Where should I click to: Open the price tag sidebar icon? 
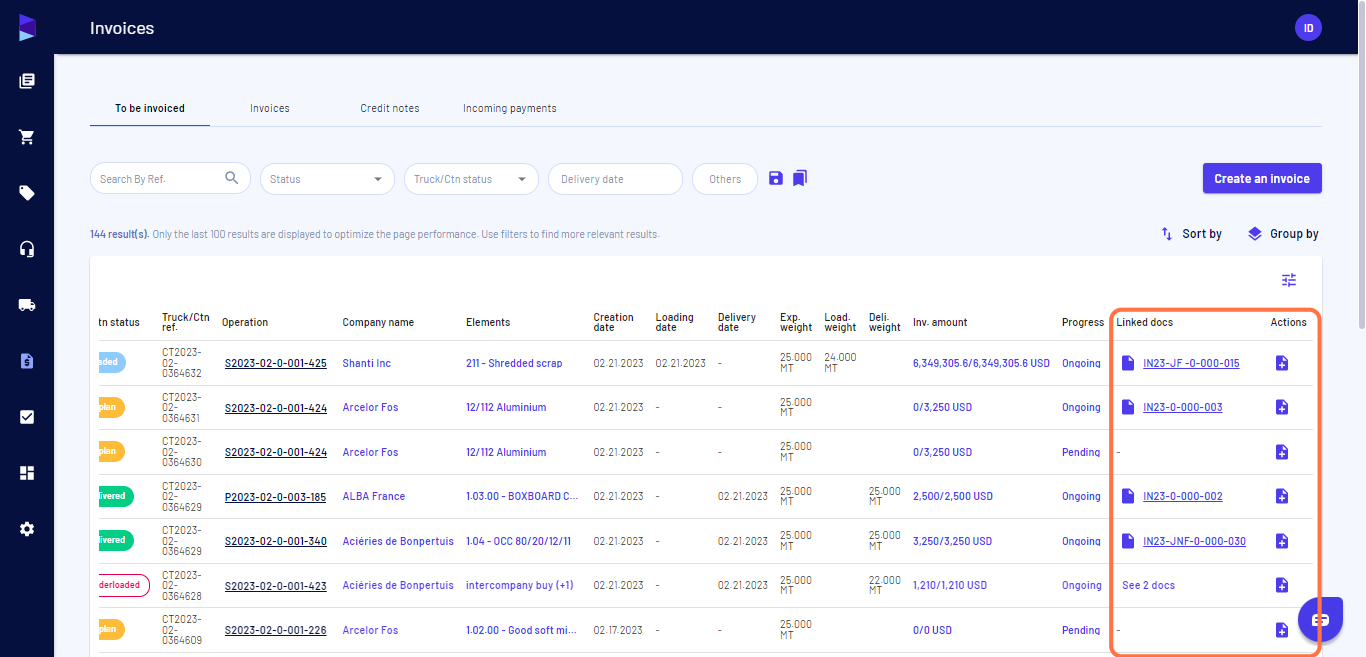tap(27, 193)
